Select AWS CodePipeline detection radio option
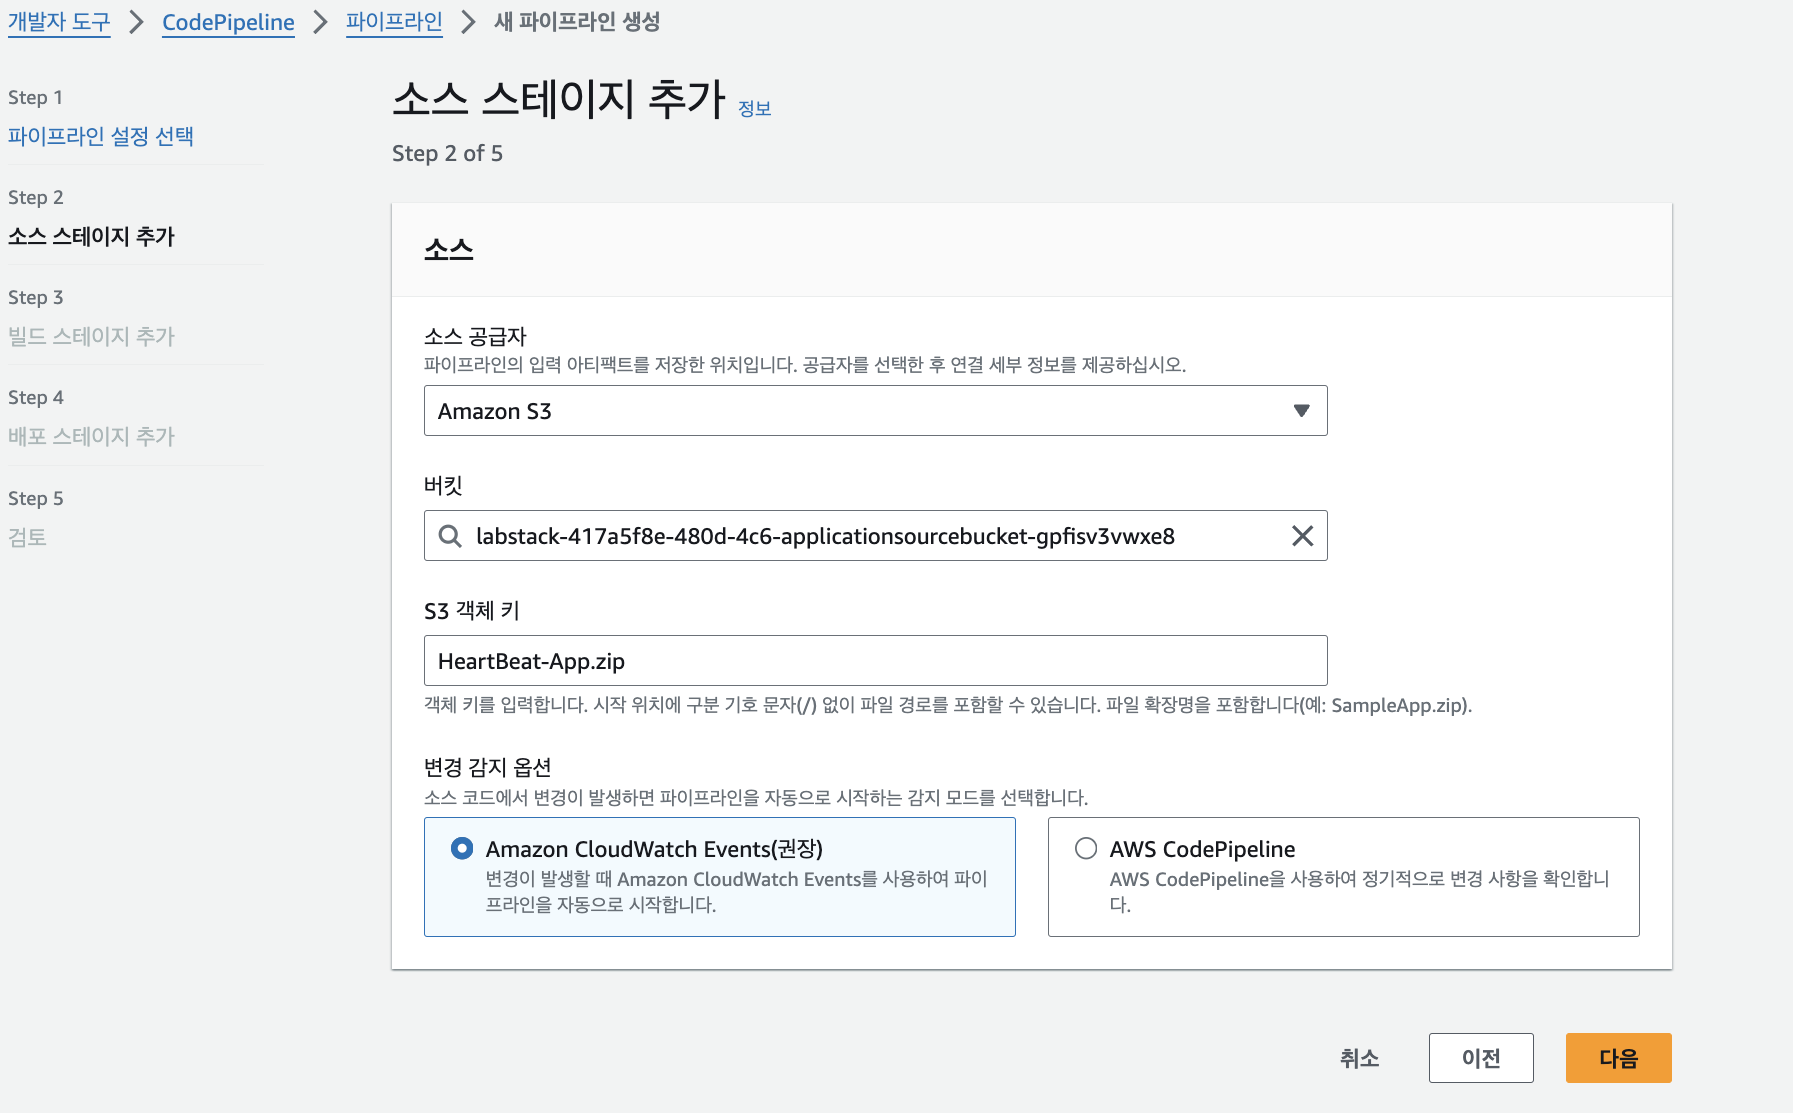This screenshot has height=1113, width=1793. [1086, 848]
